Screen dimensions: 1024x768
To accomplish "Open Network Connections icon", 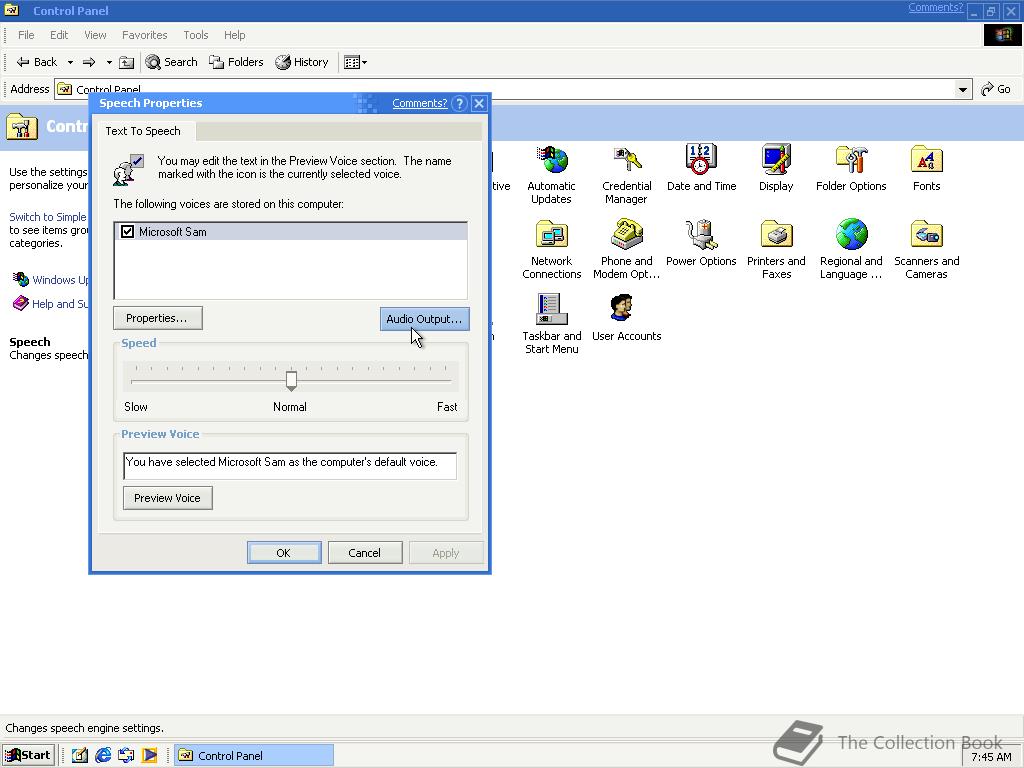I will (x=551, y=249).
